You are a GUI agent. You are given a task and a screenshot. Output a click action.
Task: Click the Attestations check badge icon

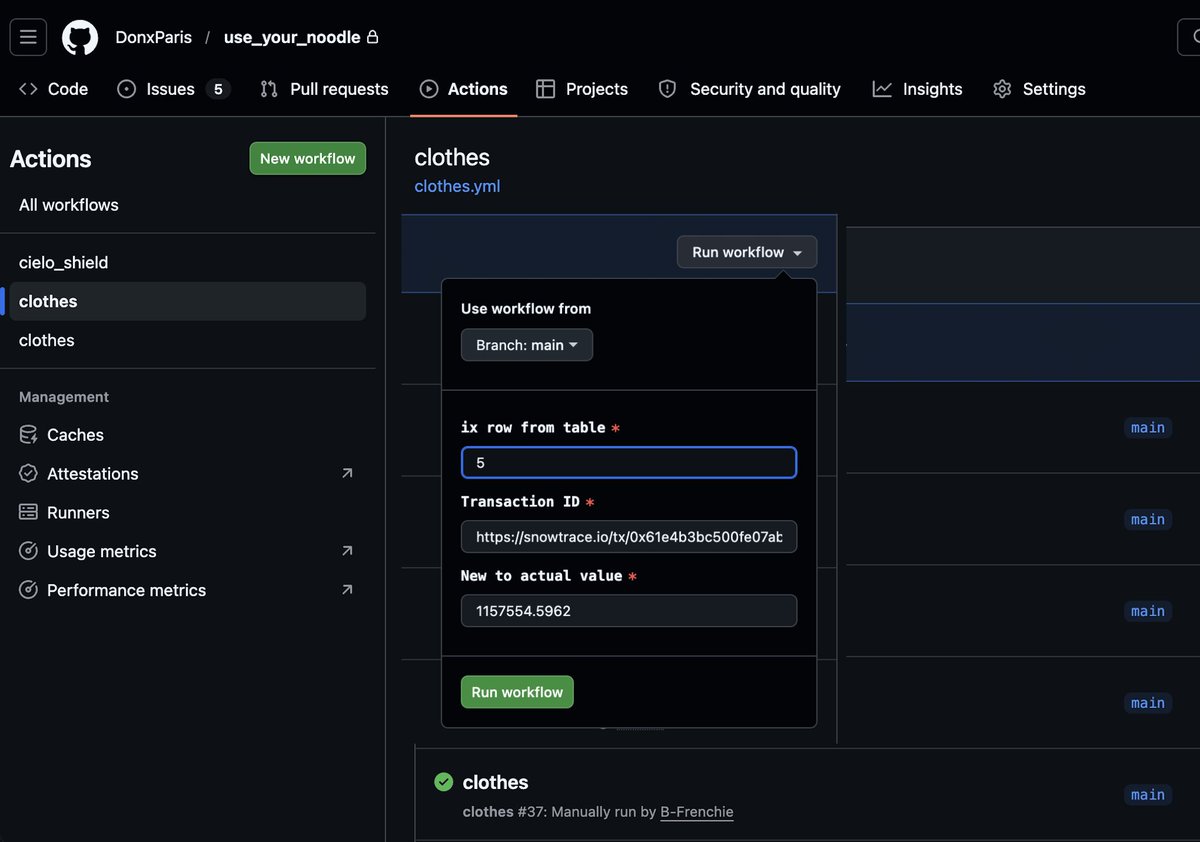[x=28, y=474]
